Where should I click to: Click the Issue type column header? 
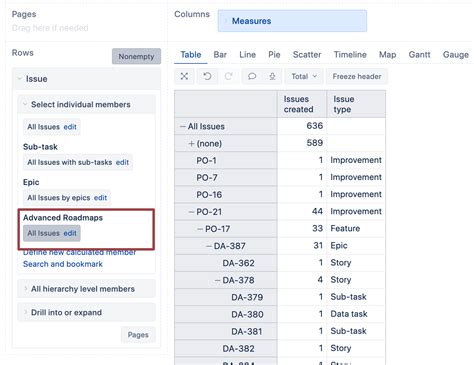coord(356,104)
